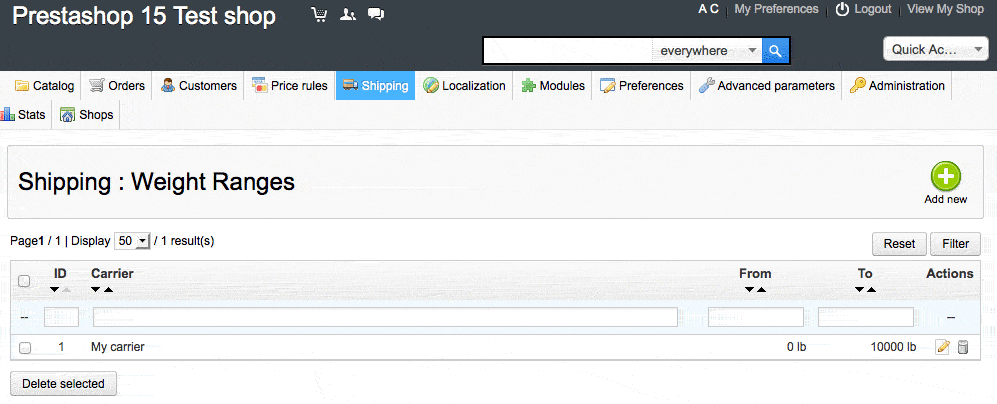Click the Carrier filter input field
Image resolution: width=997 pixels, height=404 pixels.
(385, 317)
